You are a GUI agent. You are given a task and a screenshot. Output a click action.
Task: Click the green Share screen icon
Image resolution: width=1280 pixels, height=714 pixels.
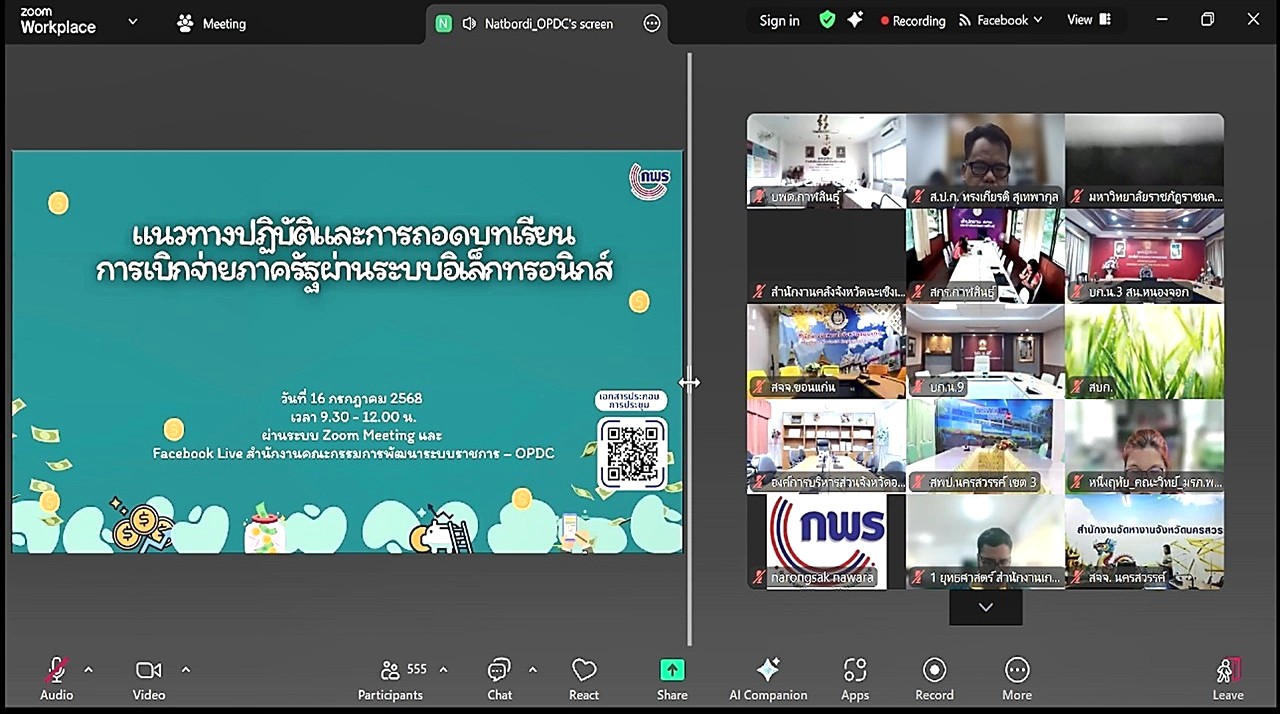(672, 670)
